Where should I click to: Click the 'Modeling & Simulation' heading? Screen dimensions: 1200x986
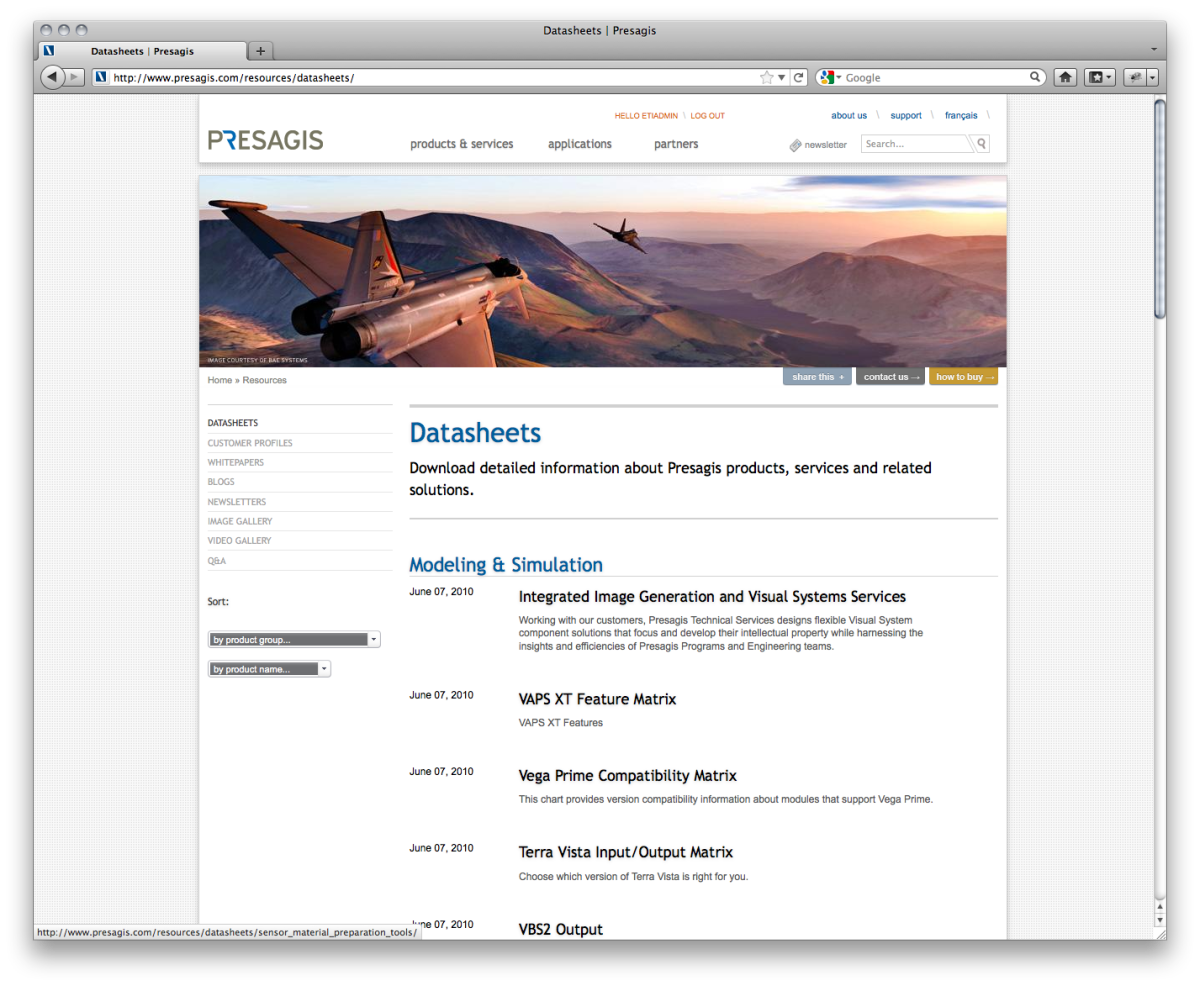point(506,565)
